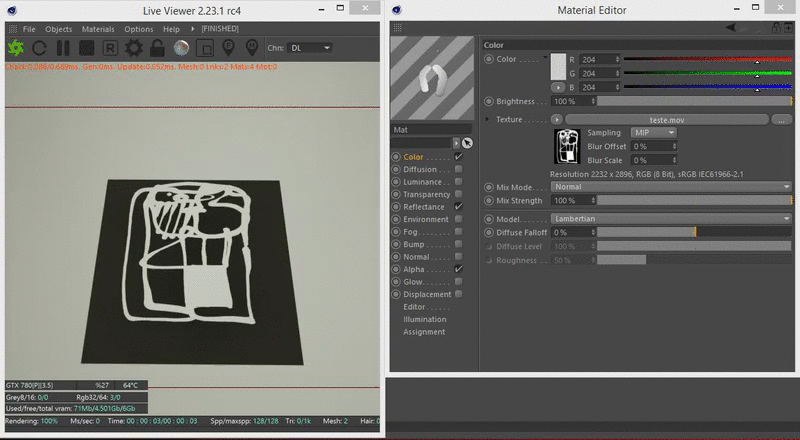The height and width of the screenshot is (440, 800).
Task: Click the arrow picker icon below Mat name
Action: 467,143
